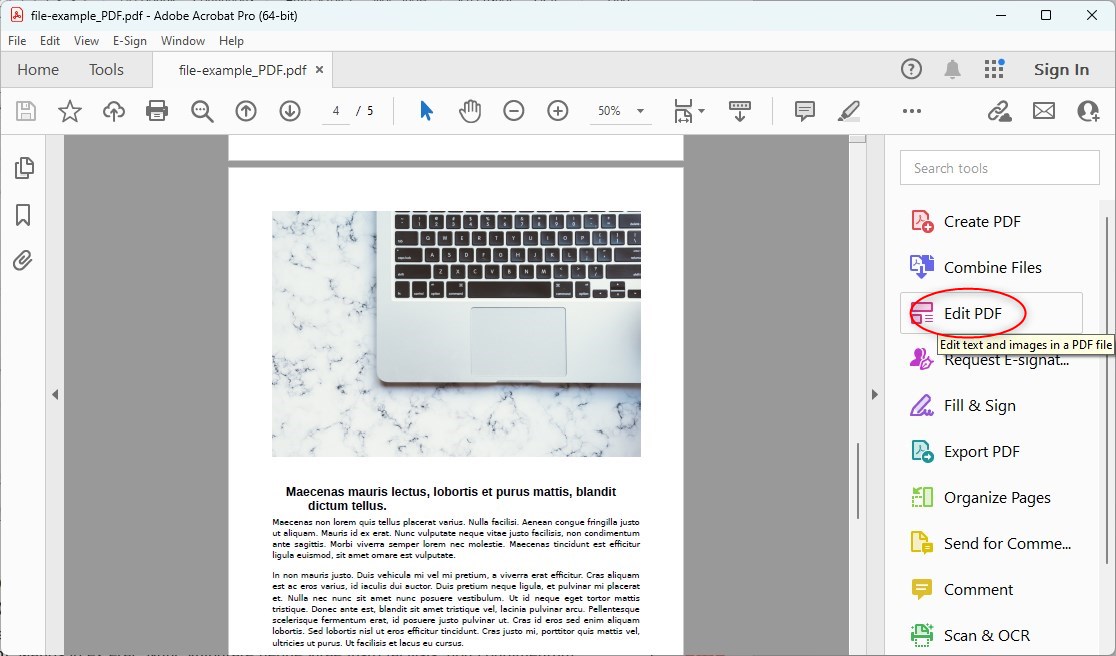Select the Hand tool
Screen dimensions: 1116x656
(469, 111)
